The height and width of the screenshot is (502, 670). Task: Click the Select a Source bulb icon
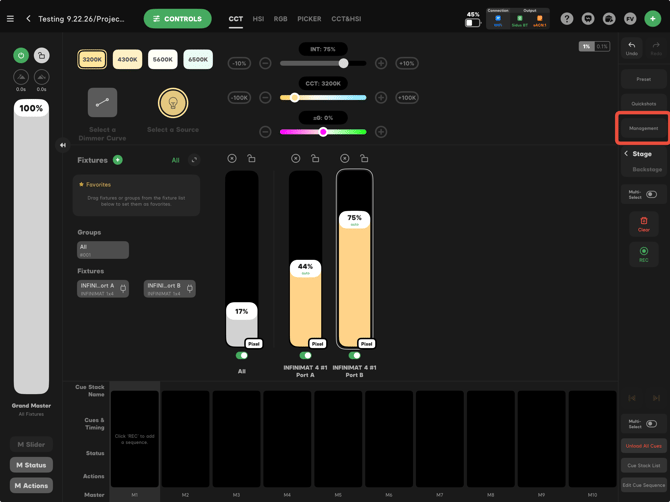click(173, 103)
